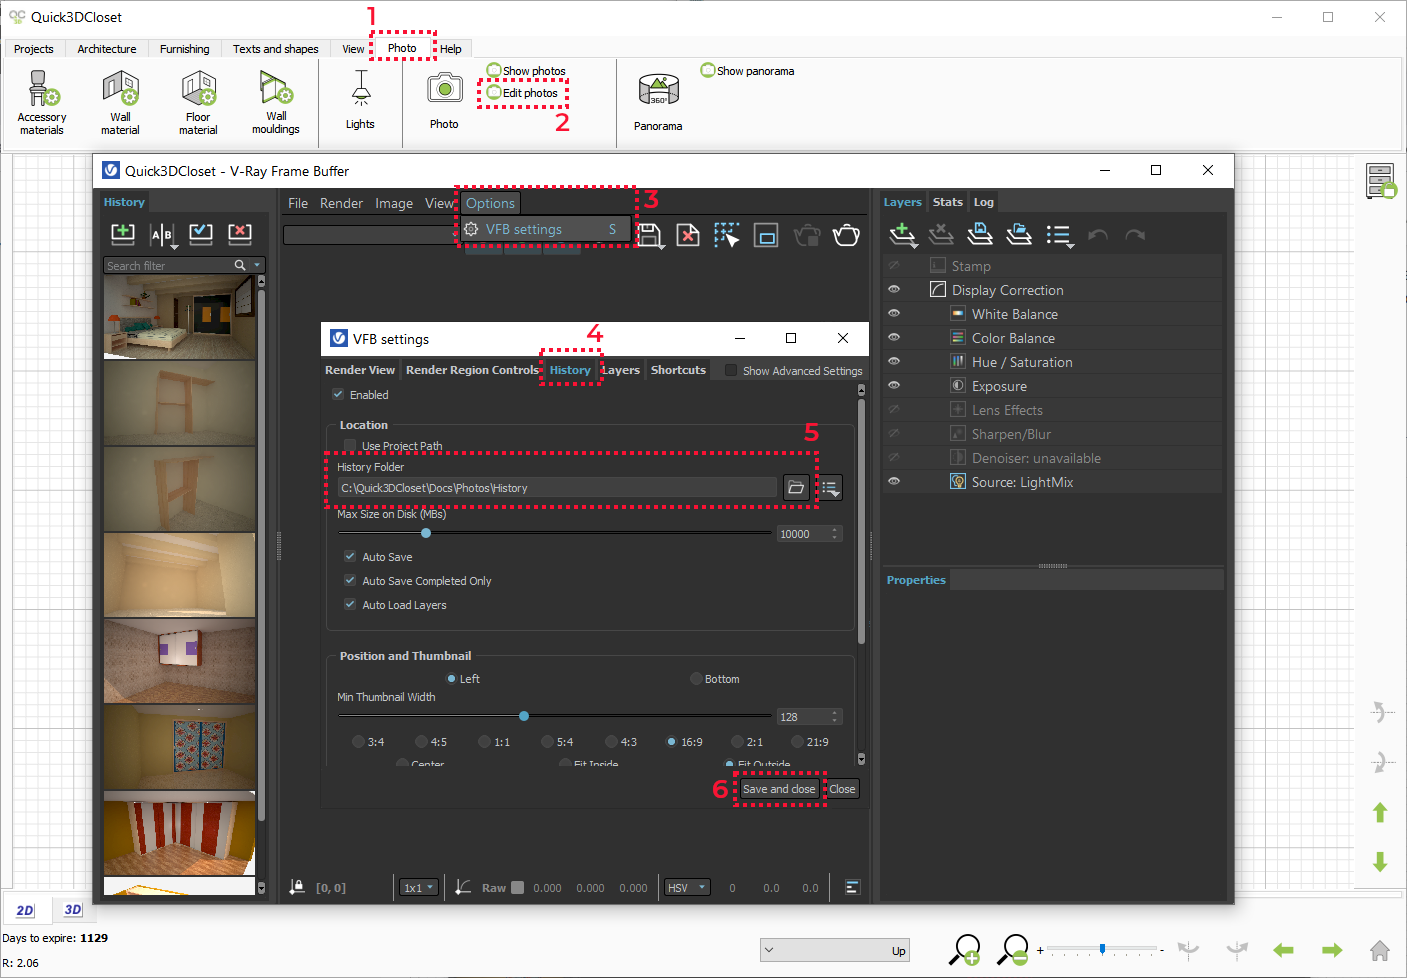Open the Render menu
1407x978 pixels.
341,203
